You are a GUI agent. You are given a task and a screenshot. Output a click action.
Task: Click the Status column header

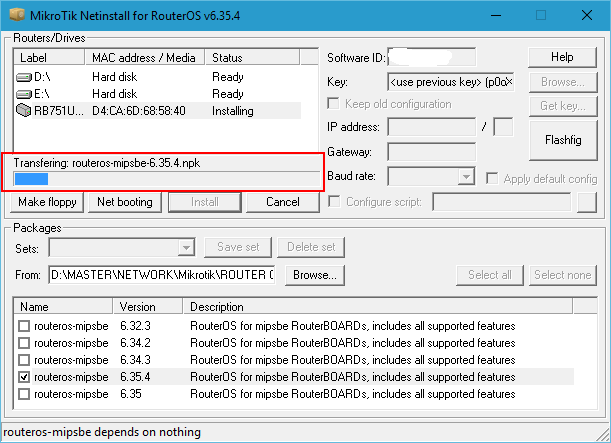coord(252,57)
